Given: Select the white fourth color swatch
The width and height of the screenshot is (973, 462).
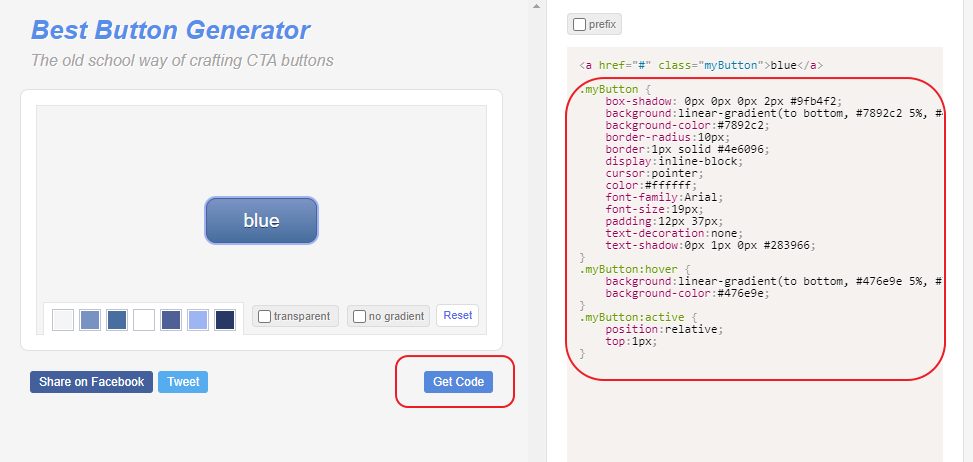Looking at the screenshot, I should (x=144, y=320).
